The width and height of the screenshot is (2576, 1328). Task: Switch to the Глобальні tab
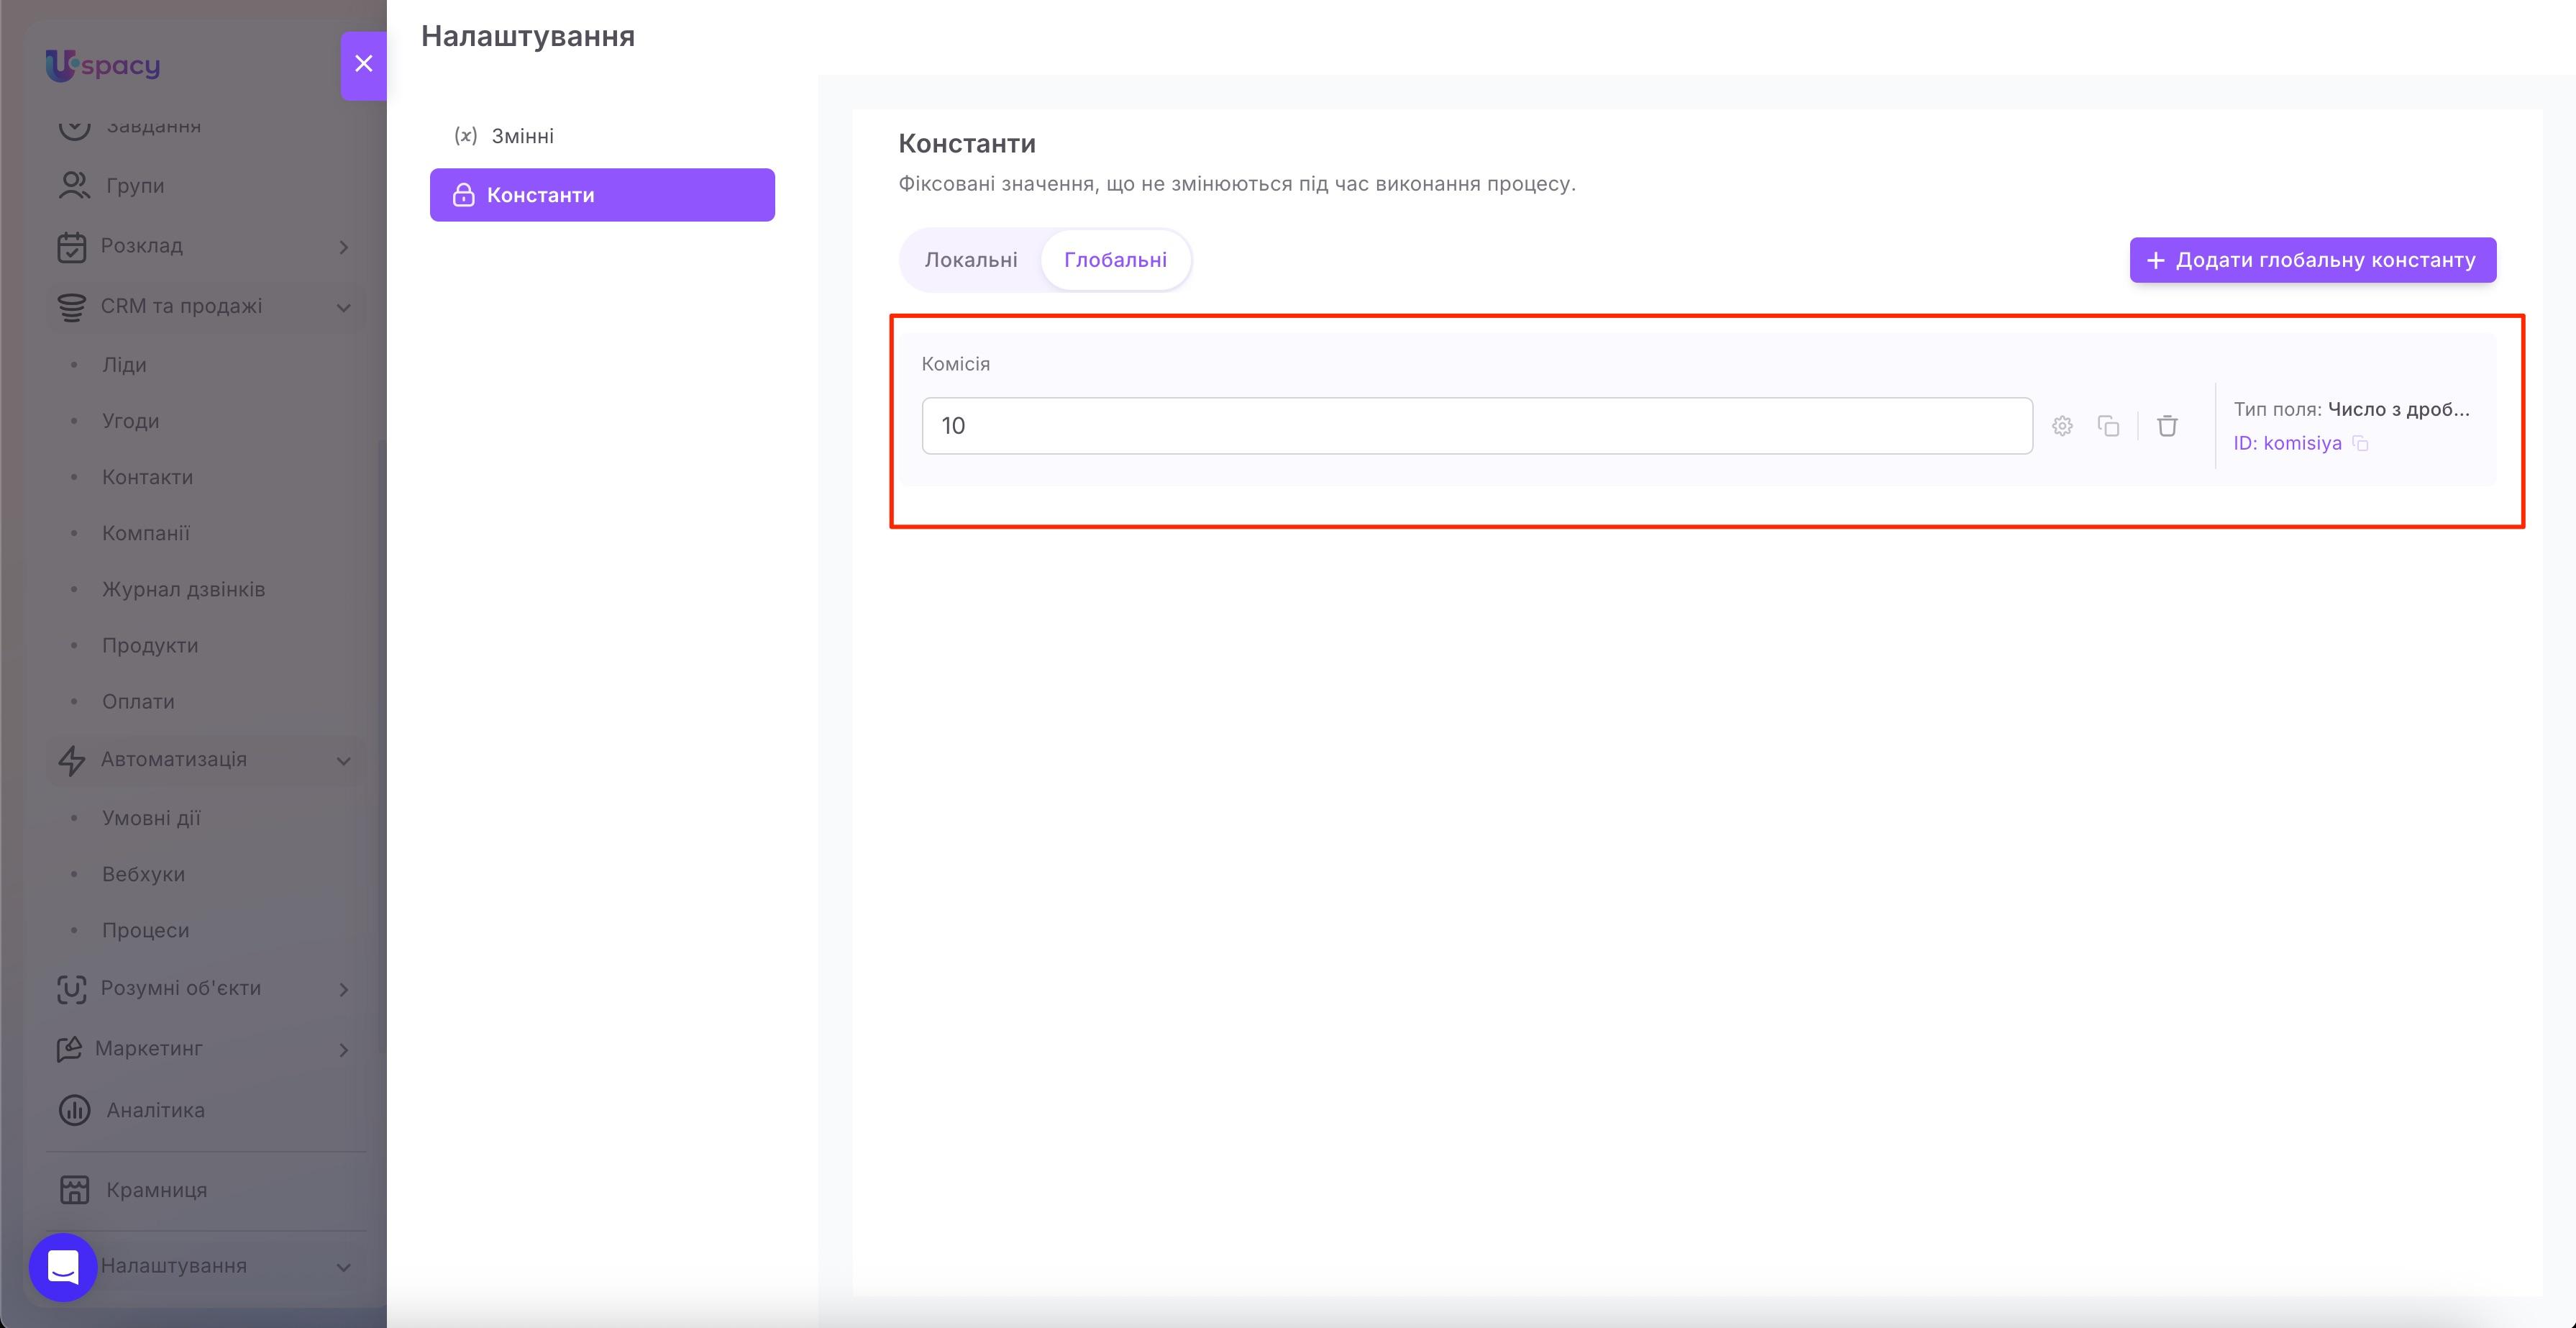click(x=1115, y=260)
